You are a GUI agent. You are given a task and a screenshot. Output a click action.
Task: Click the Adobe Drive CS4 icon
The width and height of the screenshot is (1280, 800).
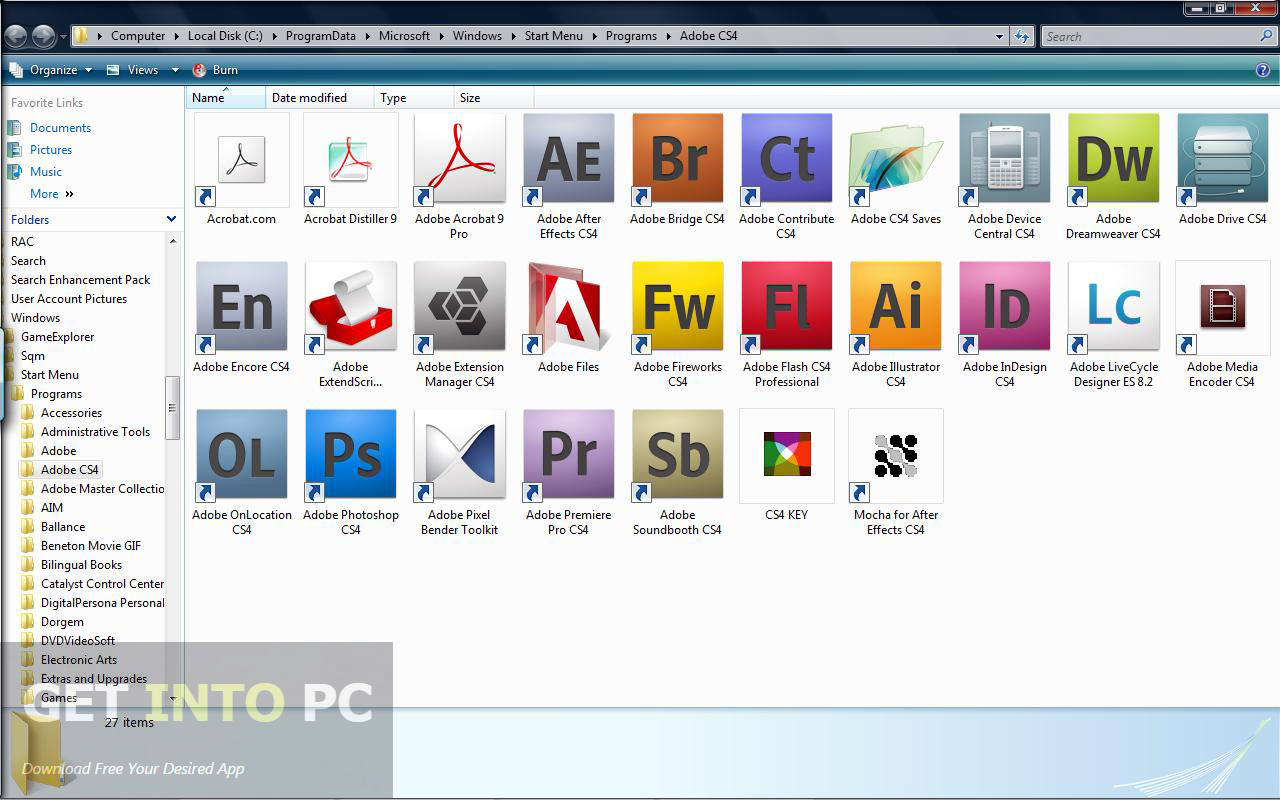click(1223, 160)
